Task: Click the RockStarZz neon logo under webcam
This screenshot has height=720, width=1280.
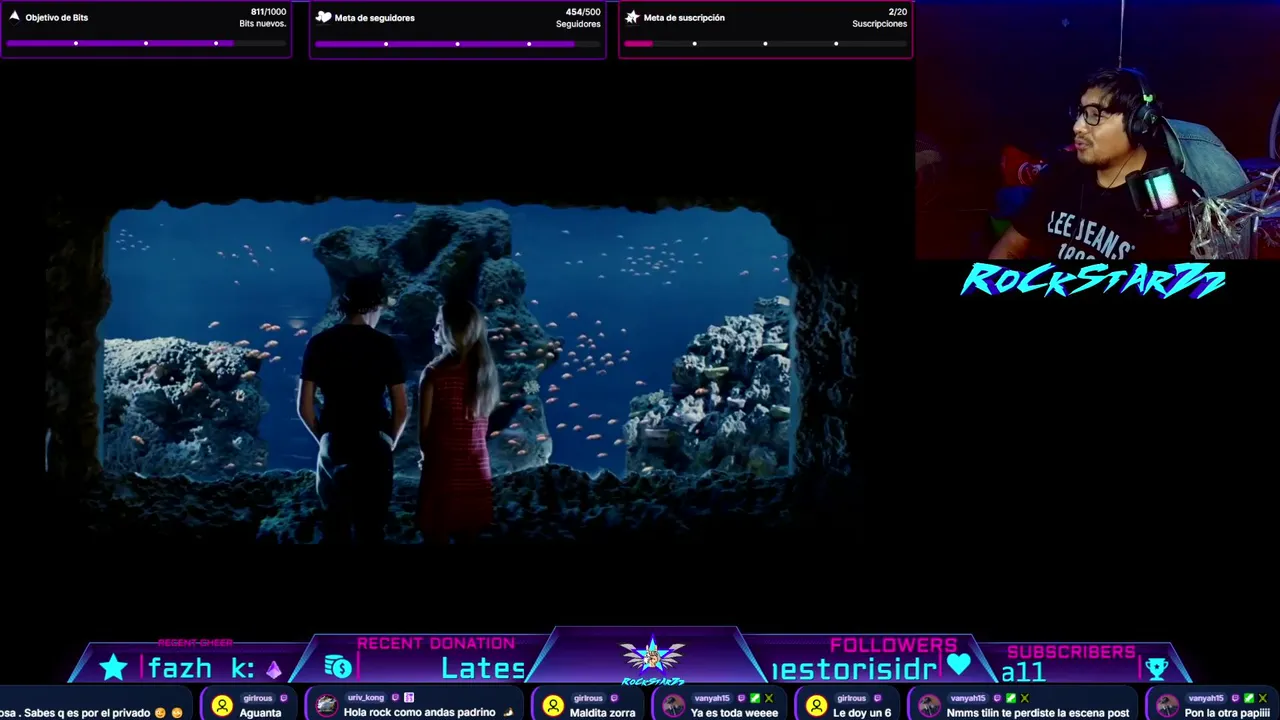Action: [x=1093, y=280]
